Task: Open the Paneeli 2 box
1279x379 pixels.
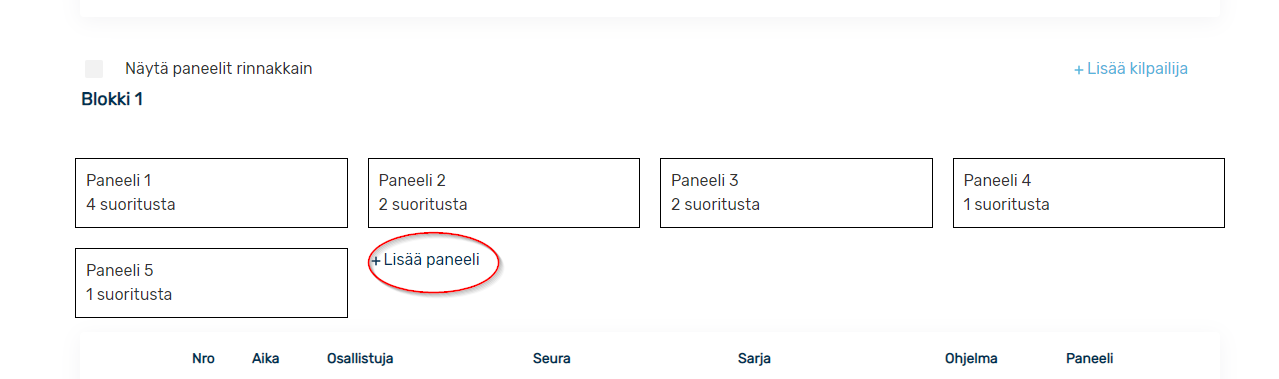Action: (x=504, y=193)
